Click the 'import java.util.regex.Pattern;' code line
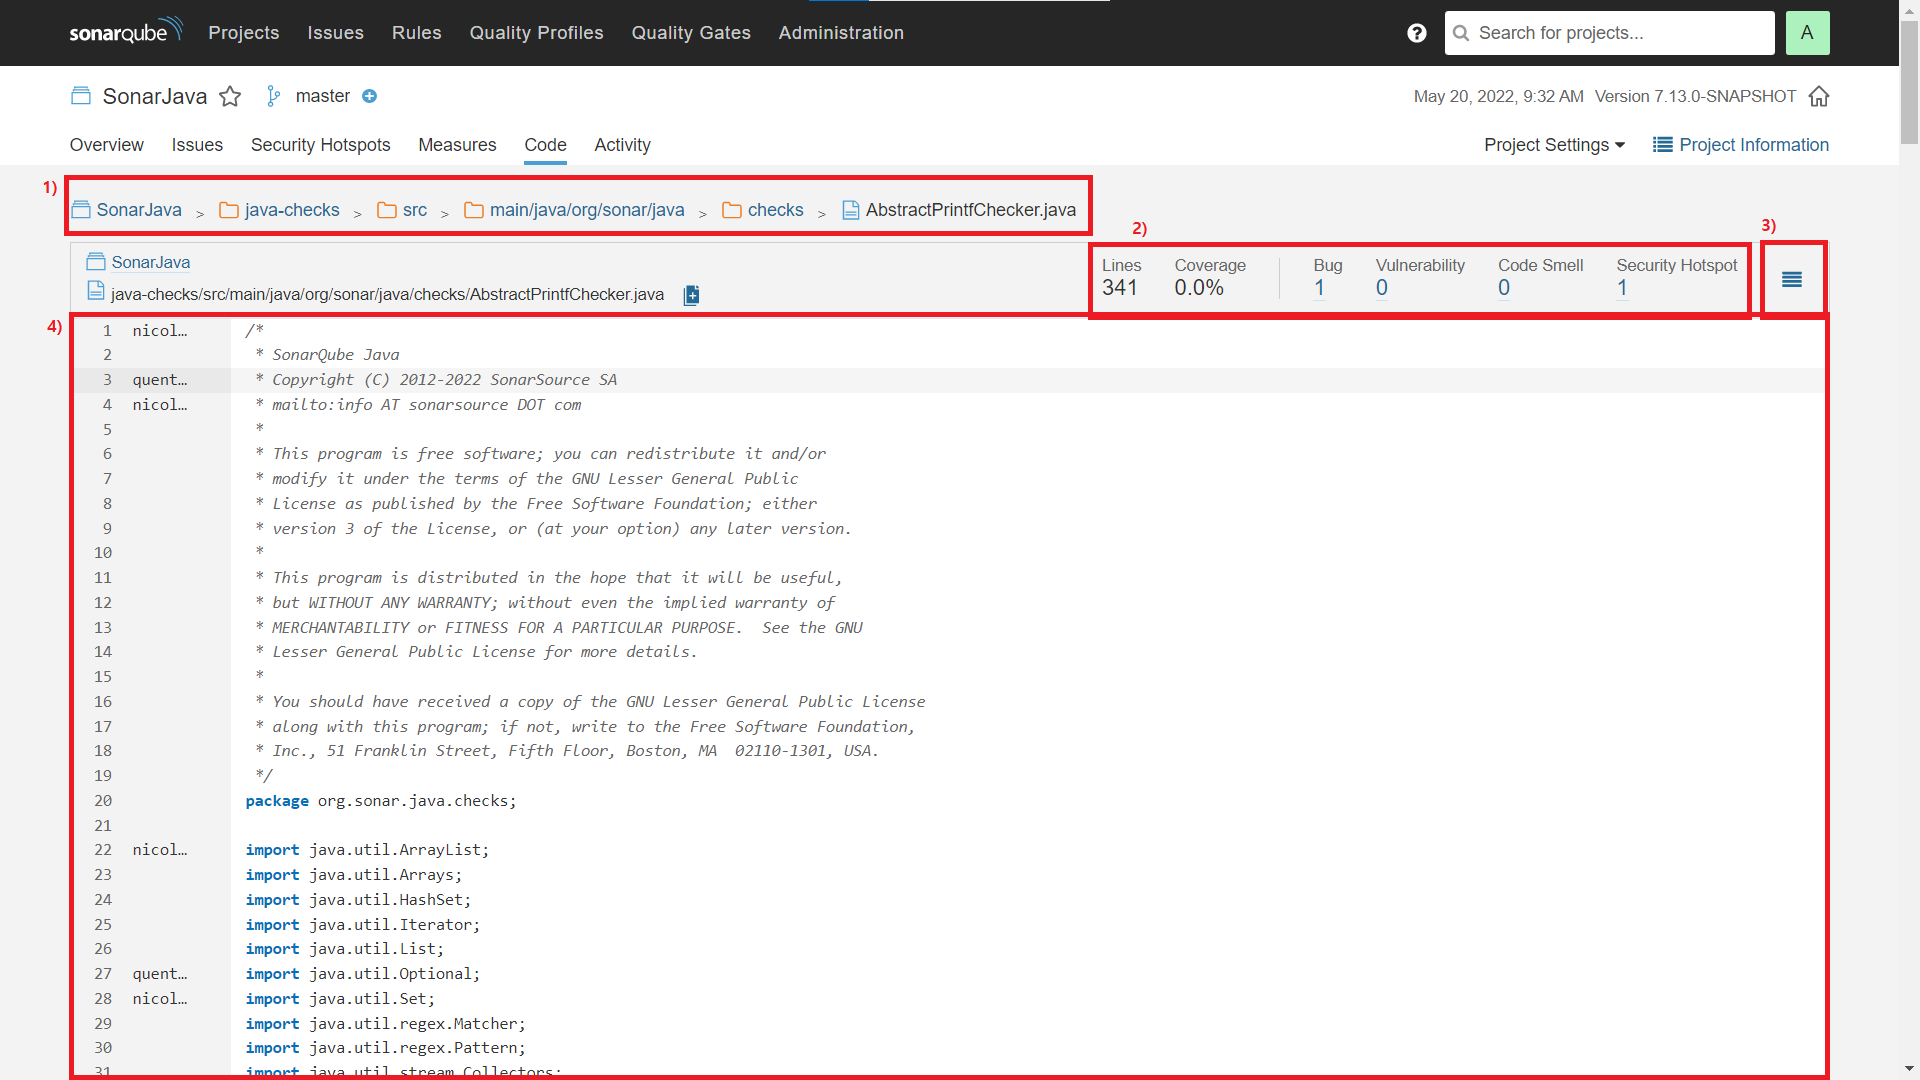The width and height of the screenshot is (1920, 1080). (x=385, y=1048)
